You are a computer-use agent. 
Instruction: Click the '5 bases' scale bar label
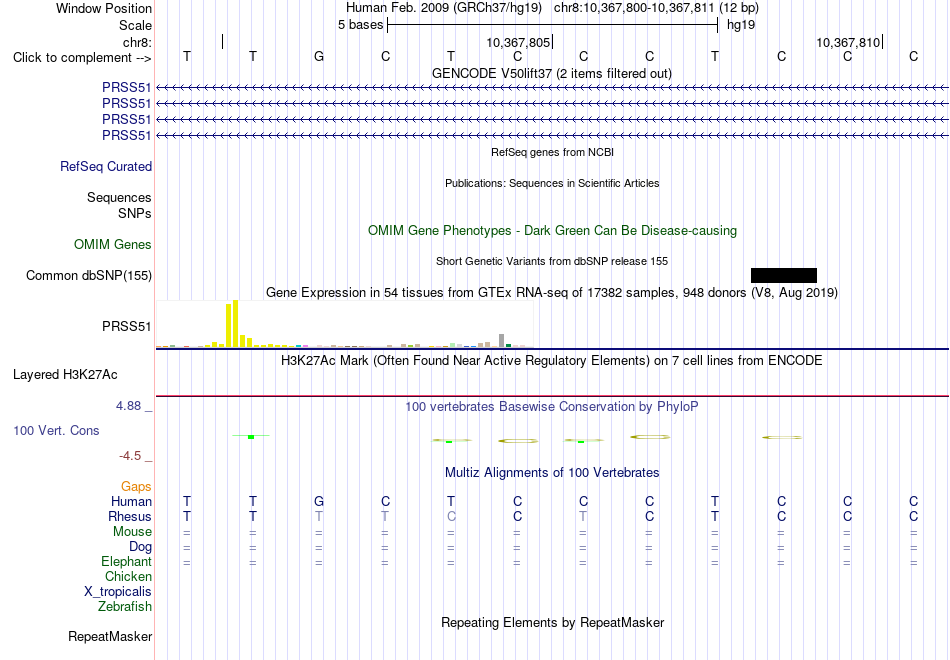pos(360,25)
